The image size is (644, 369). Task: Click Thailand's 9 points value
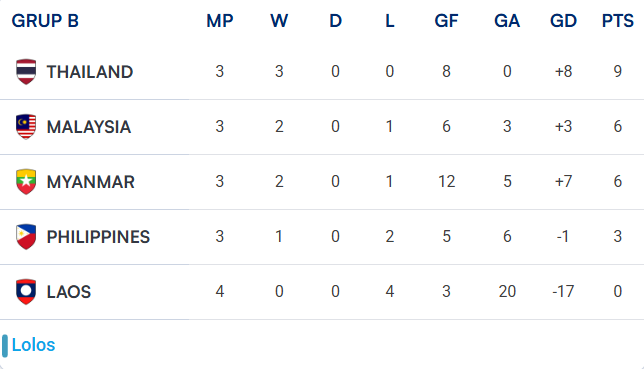coord(618,71)
